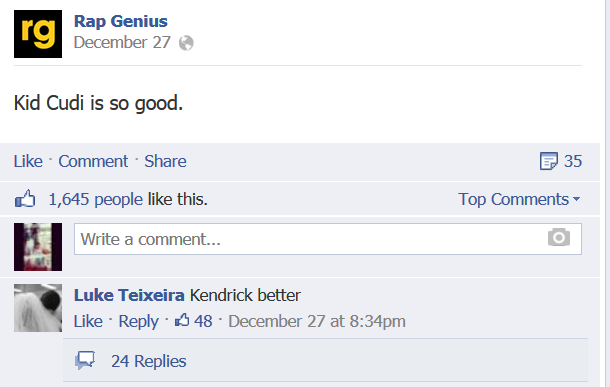
Task: Like the Rap Genius post
Action: pos(28,161)
